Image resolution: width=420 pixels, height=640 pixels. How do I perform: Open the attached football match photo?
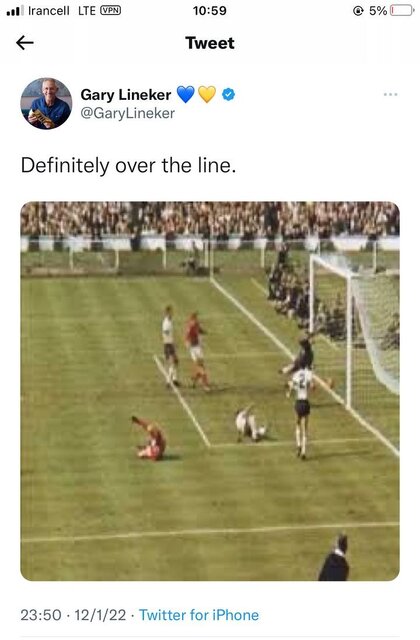[210, 391]
